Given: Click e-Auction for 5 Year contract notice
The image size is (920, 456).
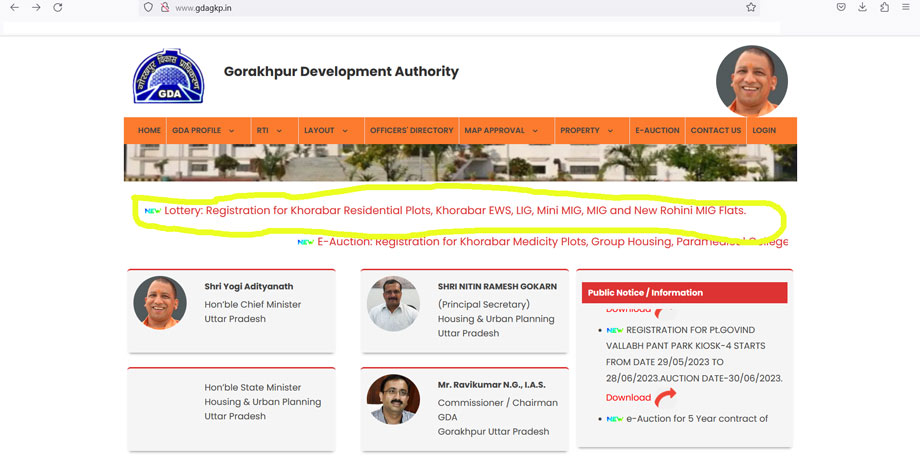Looking at the screenshot, I should click(x=697, y=418).
